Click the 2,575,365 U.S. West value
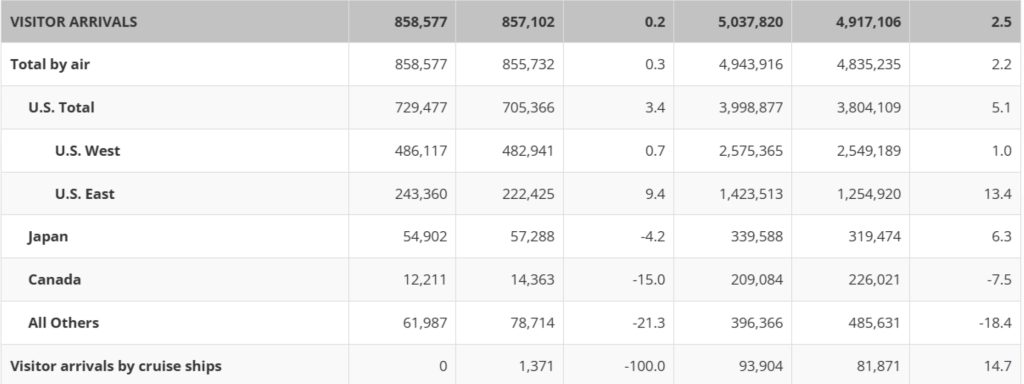 (x=751, y=150)
